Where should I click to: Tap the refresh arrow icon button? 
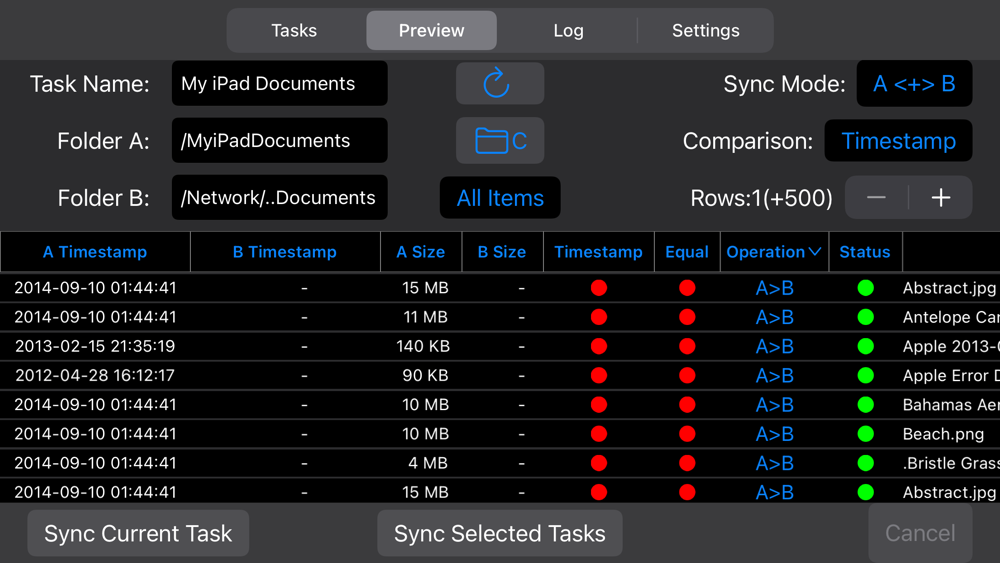[x=499, y=84]
